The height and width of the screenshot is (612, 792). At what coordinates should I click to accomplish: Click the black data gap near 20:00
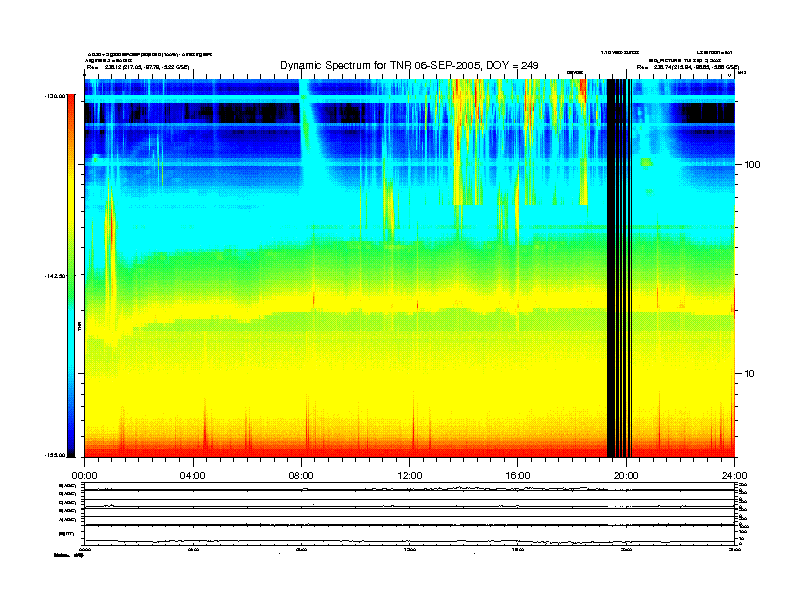[619, 268]
